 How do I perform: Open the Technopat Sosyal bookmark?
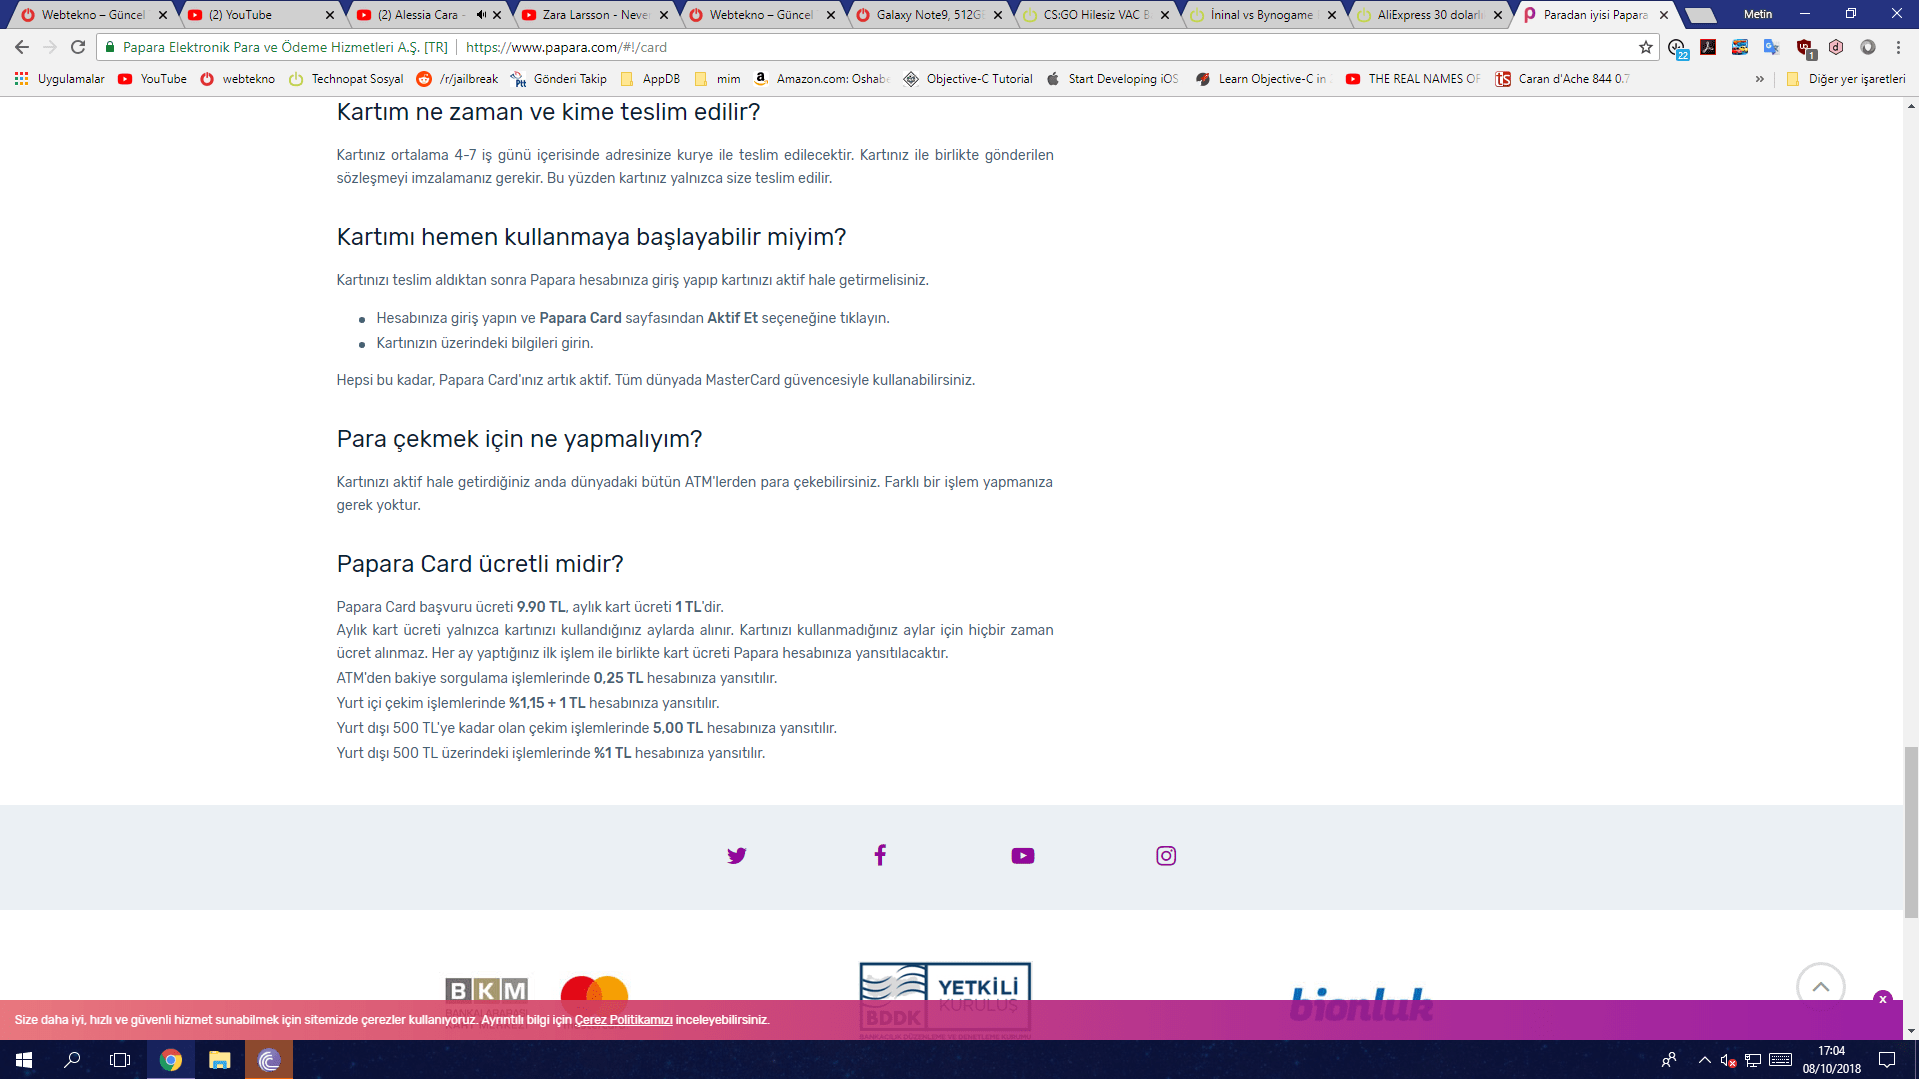coord(346,79)
